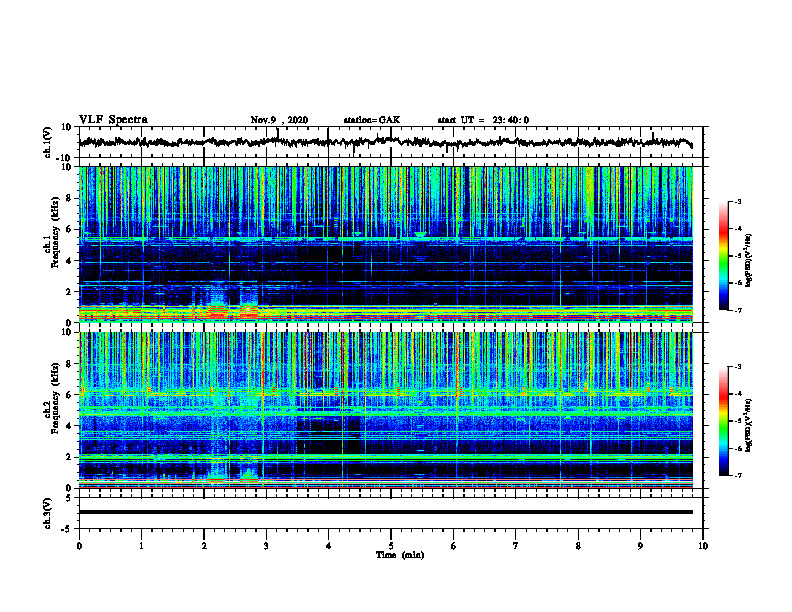Click the "-5" tick label on the ch.3 axis
Viewport: 792px width, 612px height.
coord(67,529)
